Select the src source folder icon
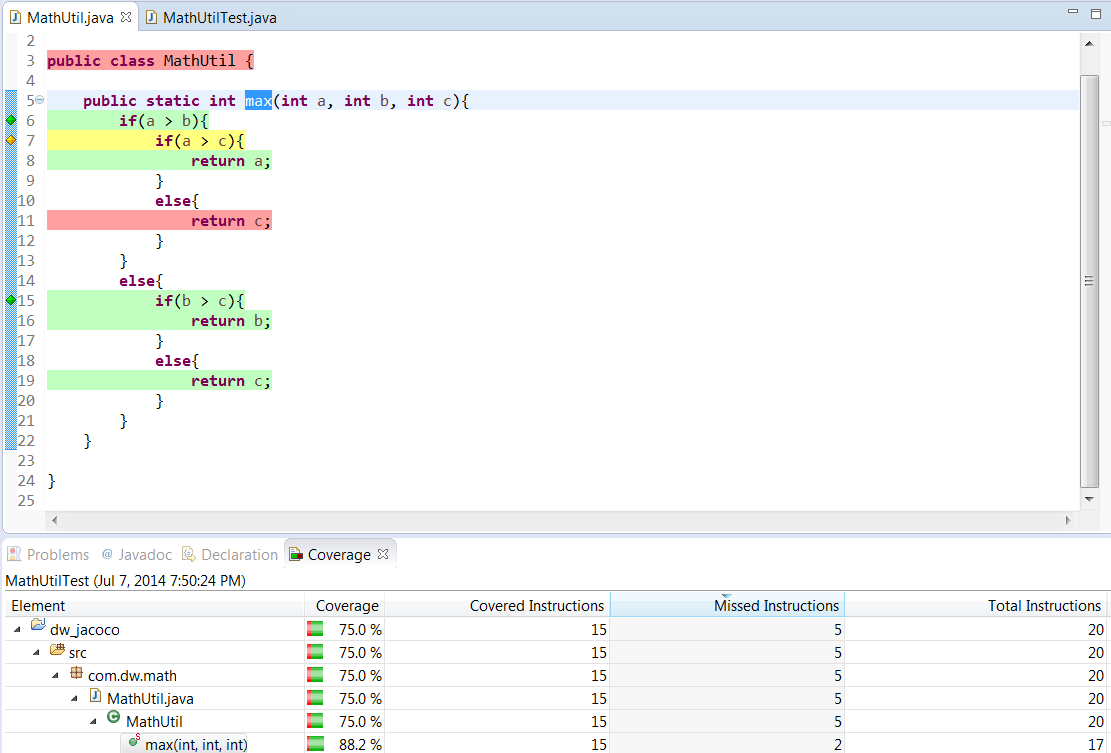The image size is (1111, 753). [x=57, y=650]
